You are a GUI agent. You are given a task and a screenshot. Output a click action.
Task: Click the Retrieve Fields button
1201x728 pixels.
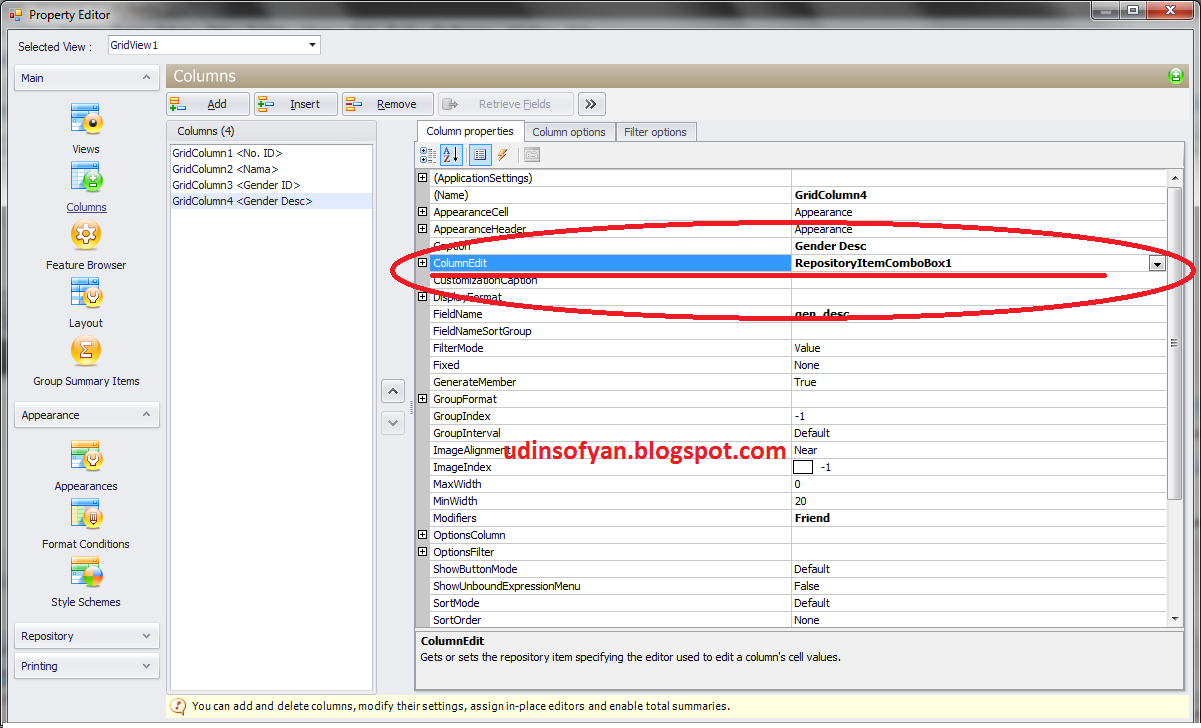tap(506, 104)
